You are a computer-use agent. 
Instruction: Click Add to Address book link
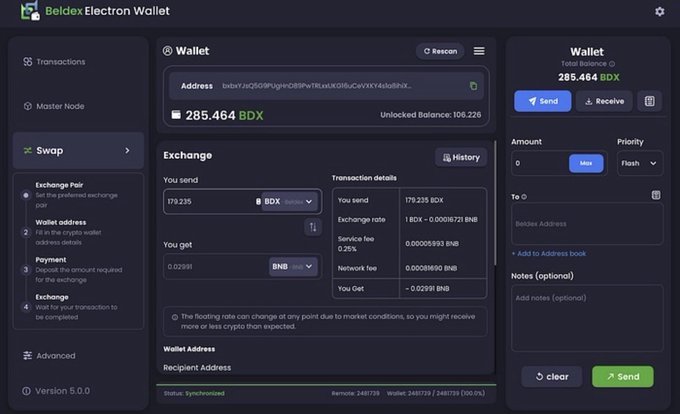[x=549, y=254]
